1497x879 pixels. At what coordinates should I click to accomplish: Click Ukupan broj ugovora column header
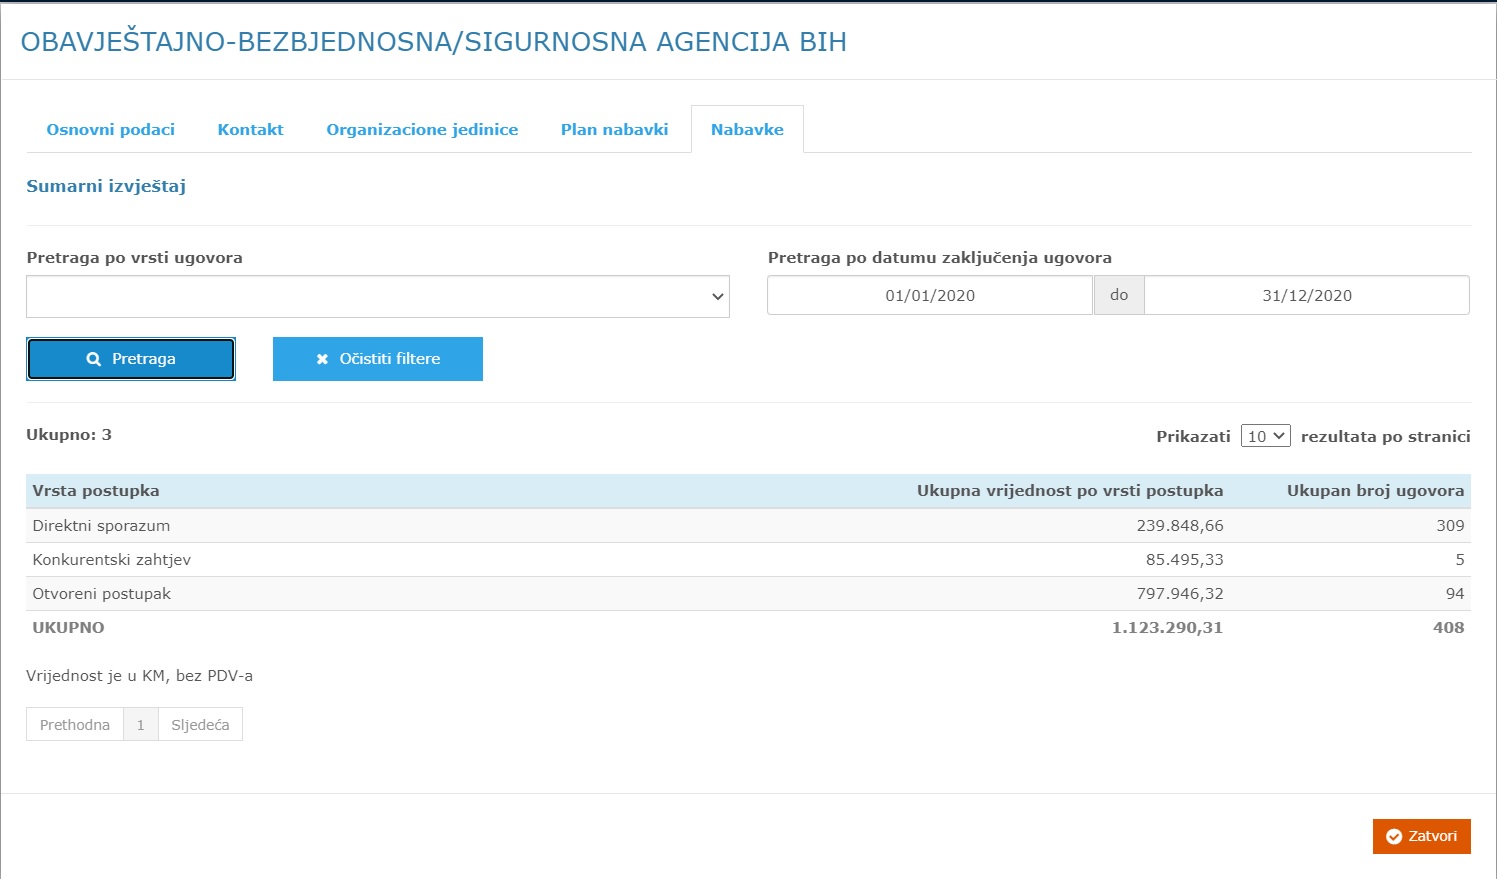[x=1375, y=491]
